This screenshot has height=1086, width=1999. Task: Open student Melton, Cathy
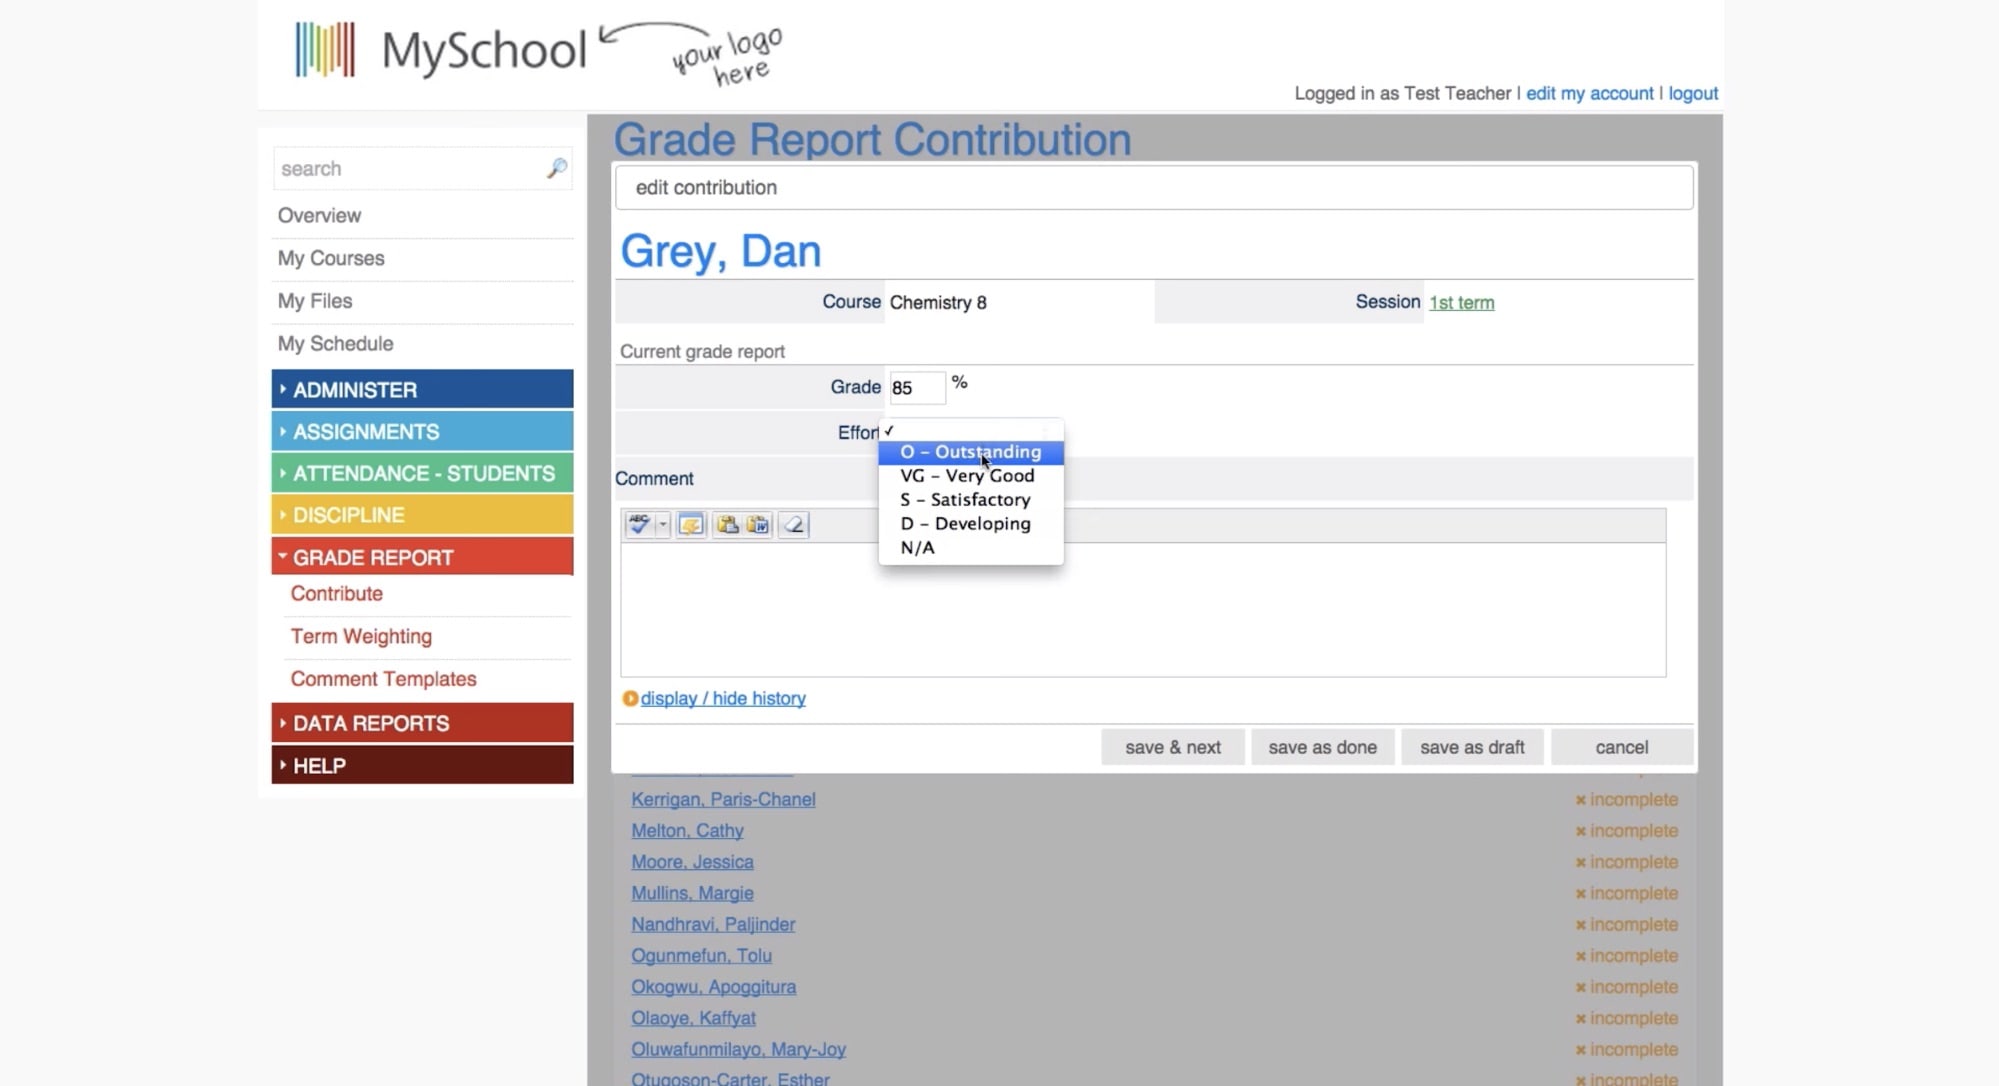(x=687, y=831)
